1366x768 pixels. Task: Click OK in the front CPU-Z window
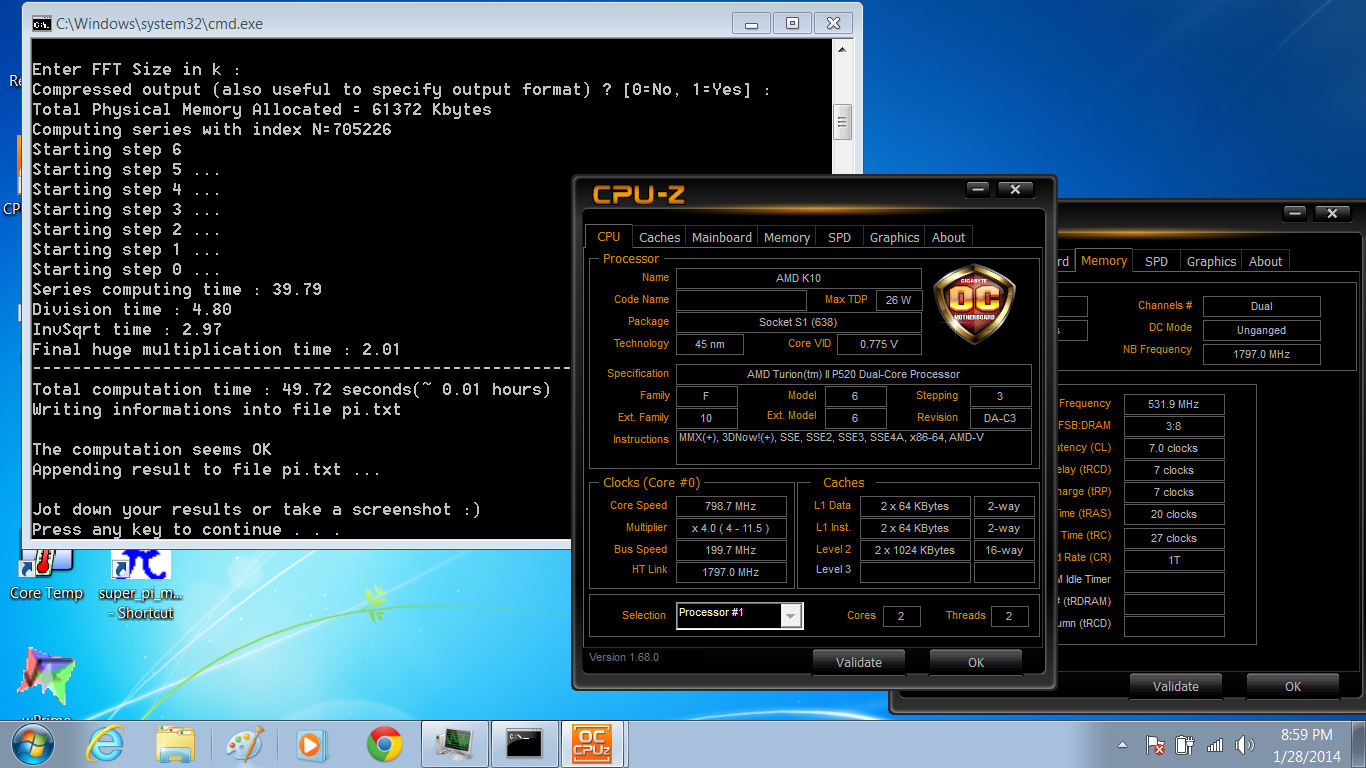coord(976,662)
